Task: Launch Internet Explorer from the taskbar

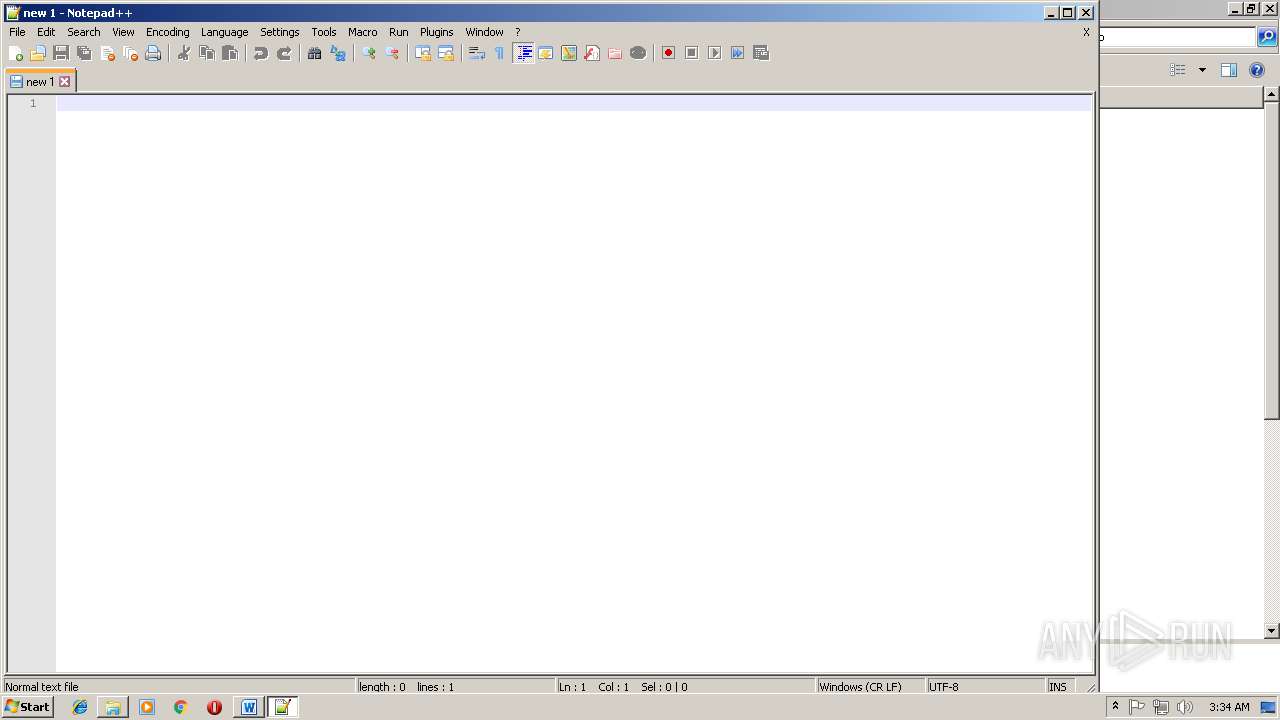Action: [x=80, y=707]
